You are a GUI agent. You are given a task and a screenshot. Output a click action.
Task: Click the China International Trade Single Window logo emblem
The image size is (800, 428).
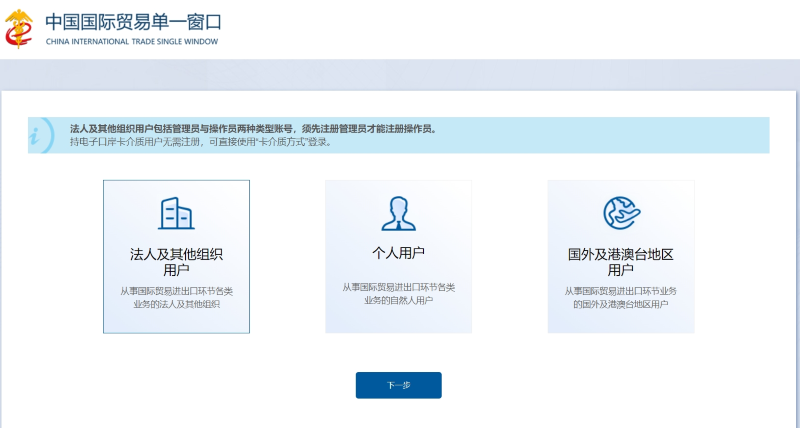tap(19, 28)
